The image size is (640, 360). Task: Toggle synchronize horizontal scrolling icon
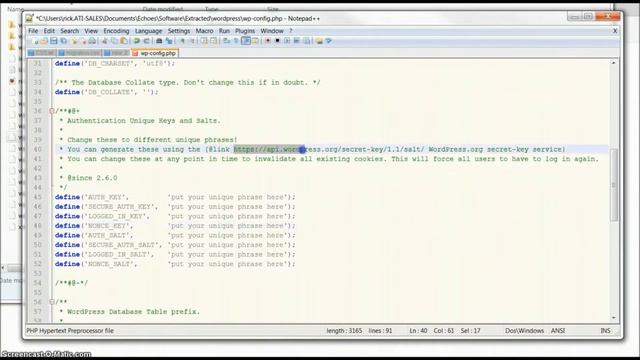pyautogui.click(x=214, y=41)
